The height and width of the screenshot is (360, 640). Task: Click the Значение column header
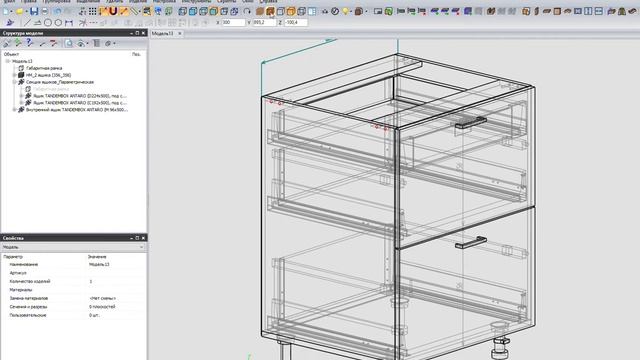pyautogui.click(x=97, y=257)
